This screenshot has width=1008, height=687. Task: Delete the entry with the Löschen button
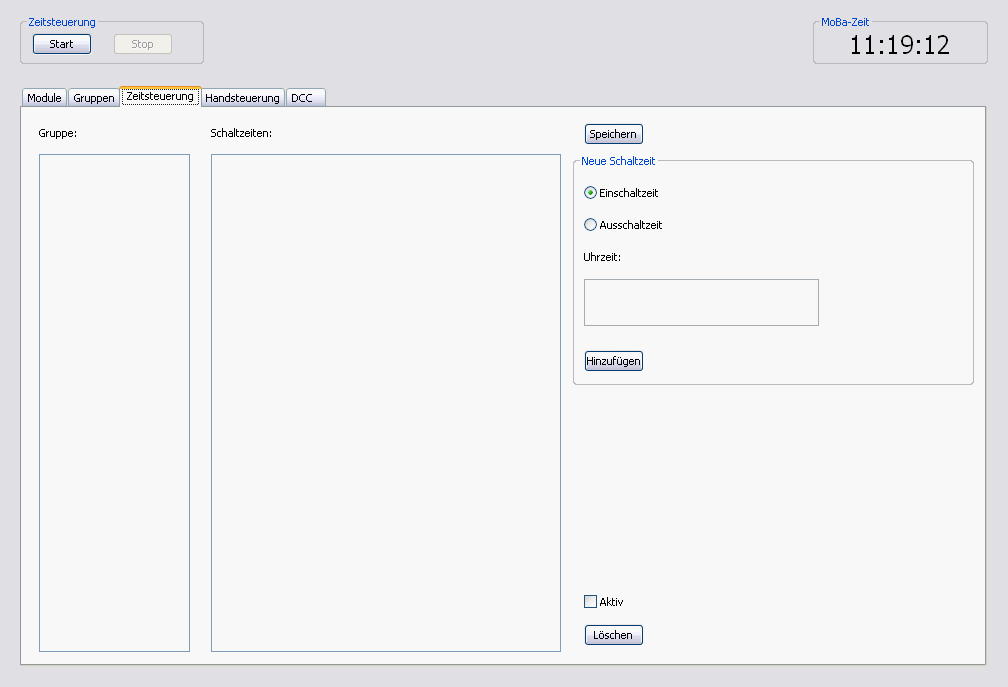point(613,635)
